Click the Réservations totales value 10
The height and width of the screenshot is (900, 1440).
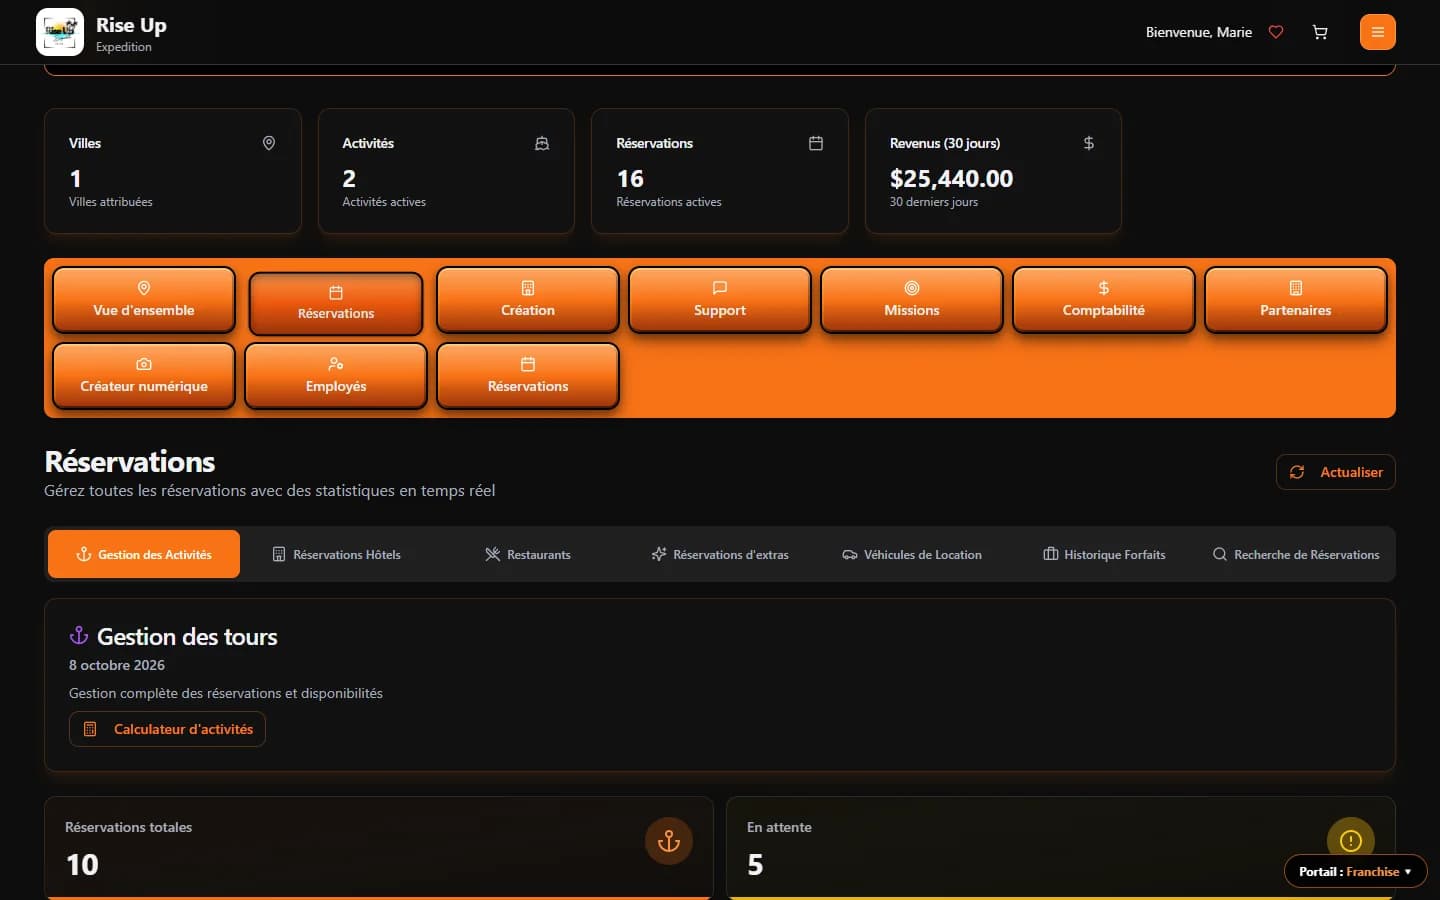[82, 865]
